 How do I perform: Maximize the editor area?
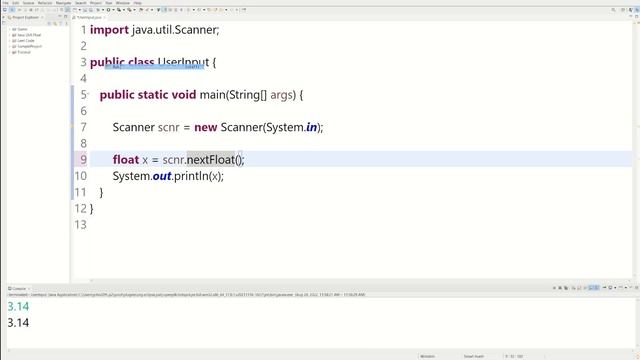(x=636, y=17)
